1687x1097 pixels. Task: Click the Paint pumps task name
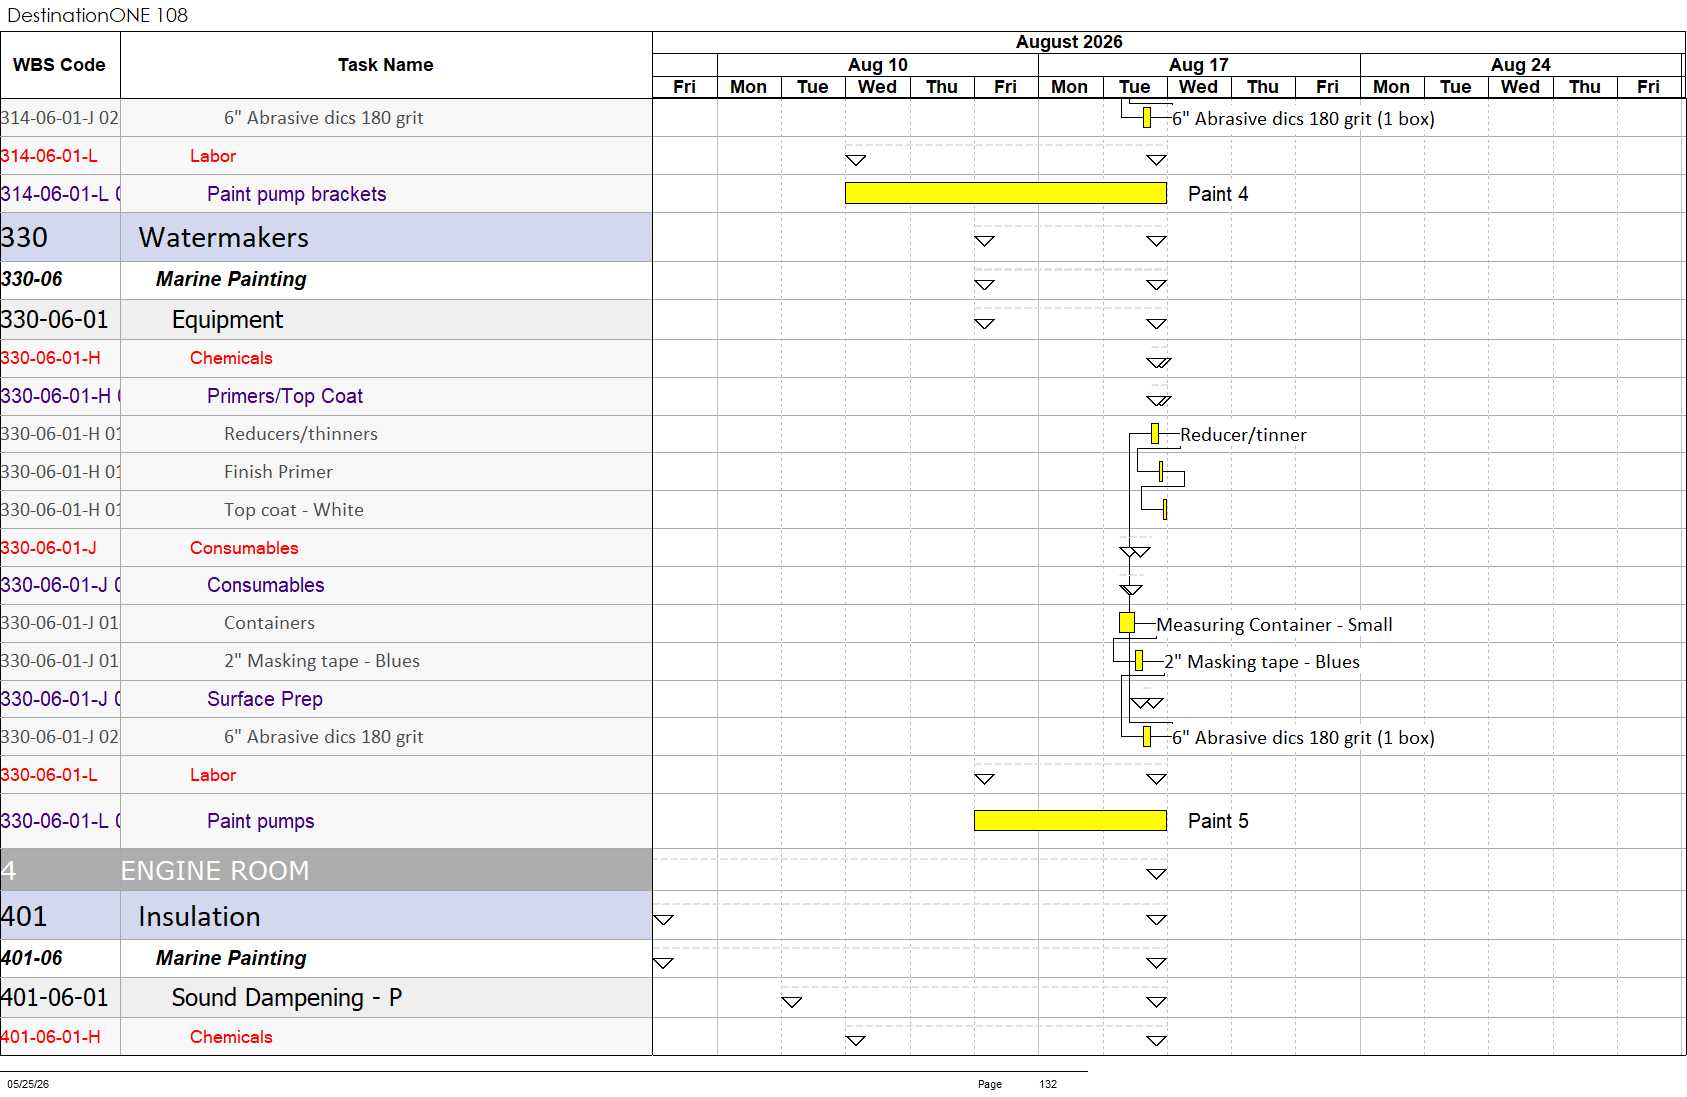(260, 821)
